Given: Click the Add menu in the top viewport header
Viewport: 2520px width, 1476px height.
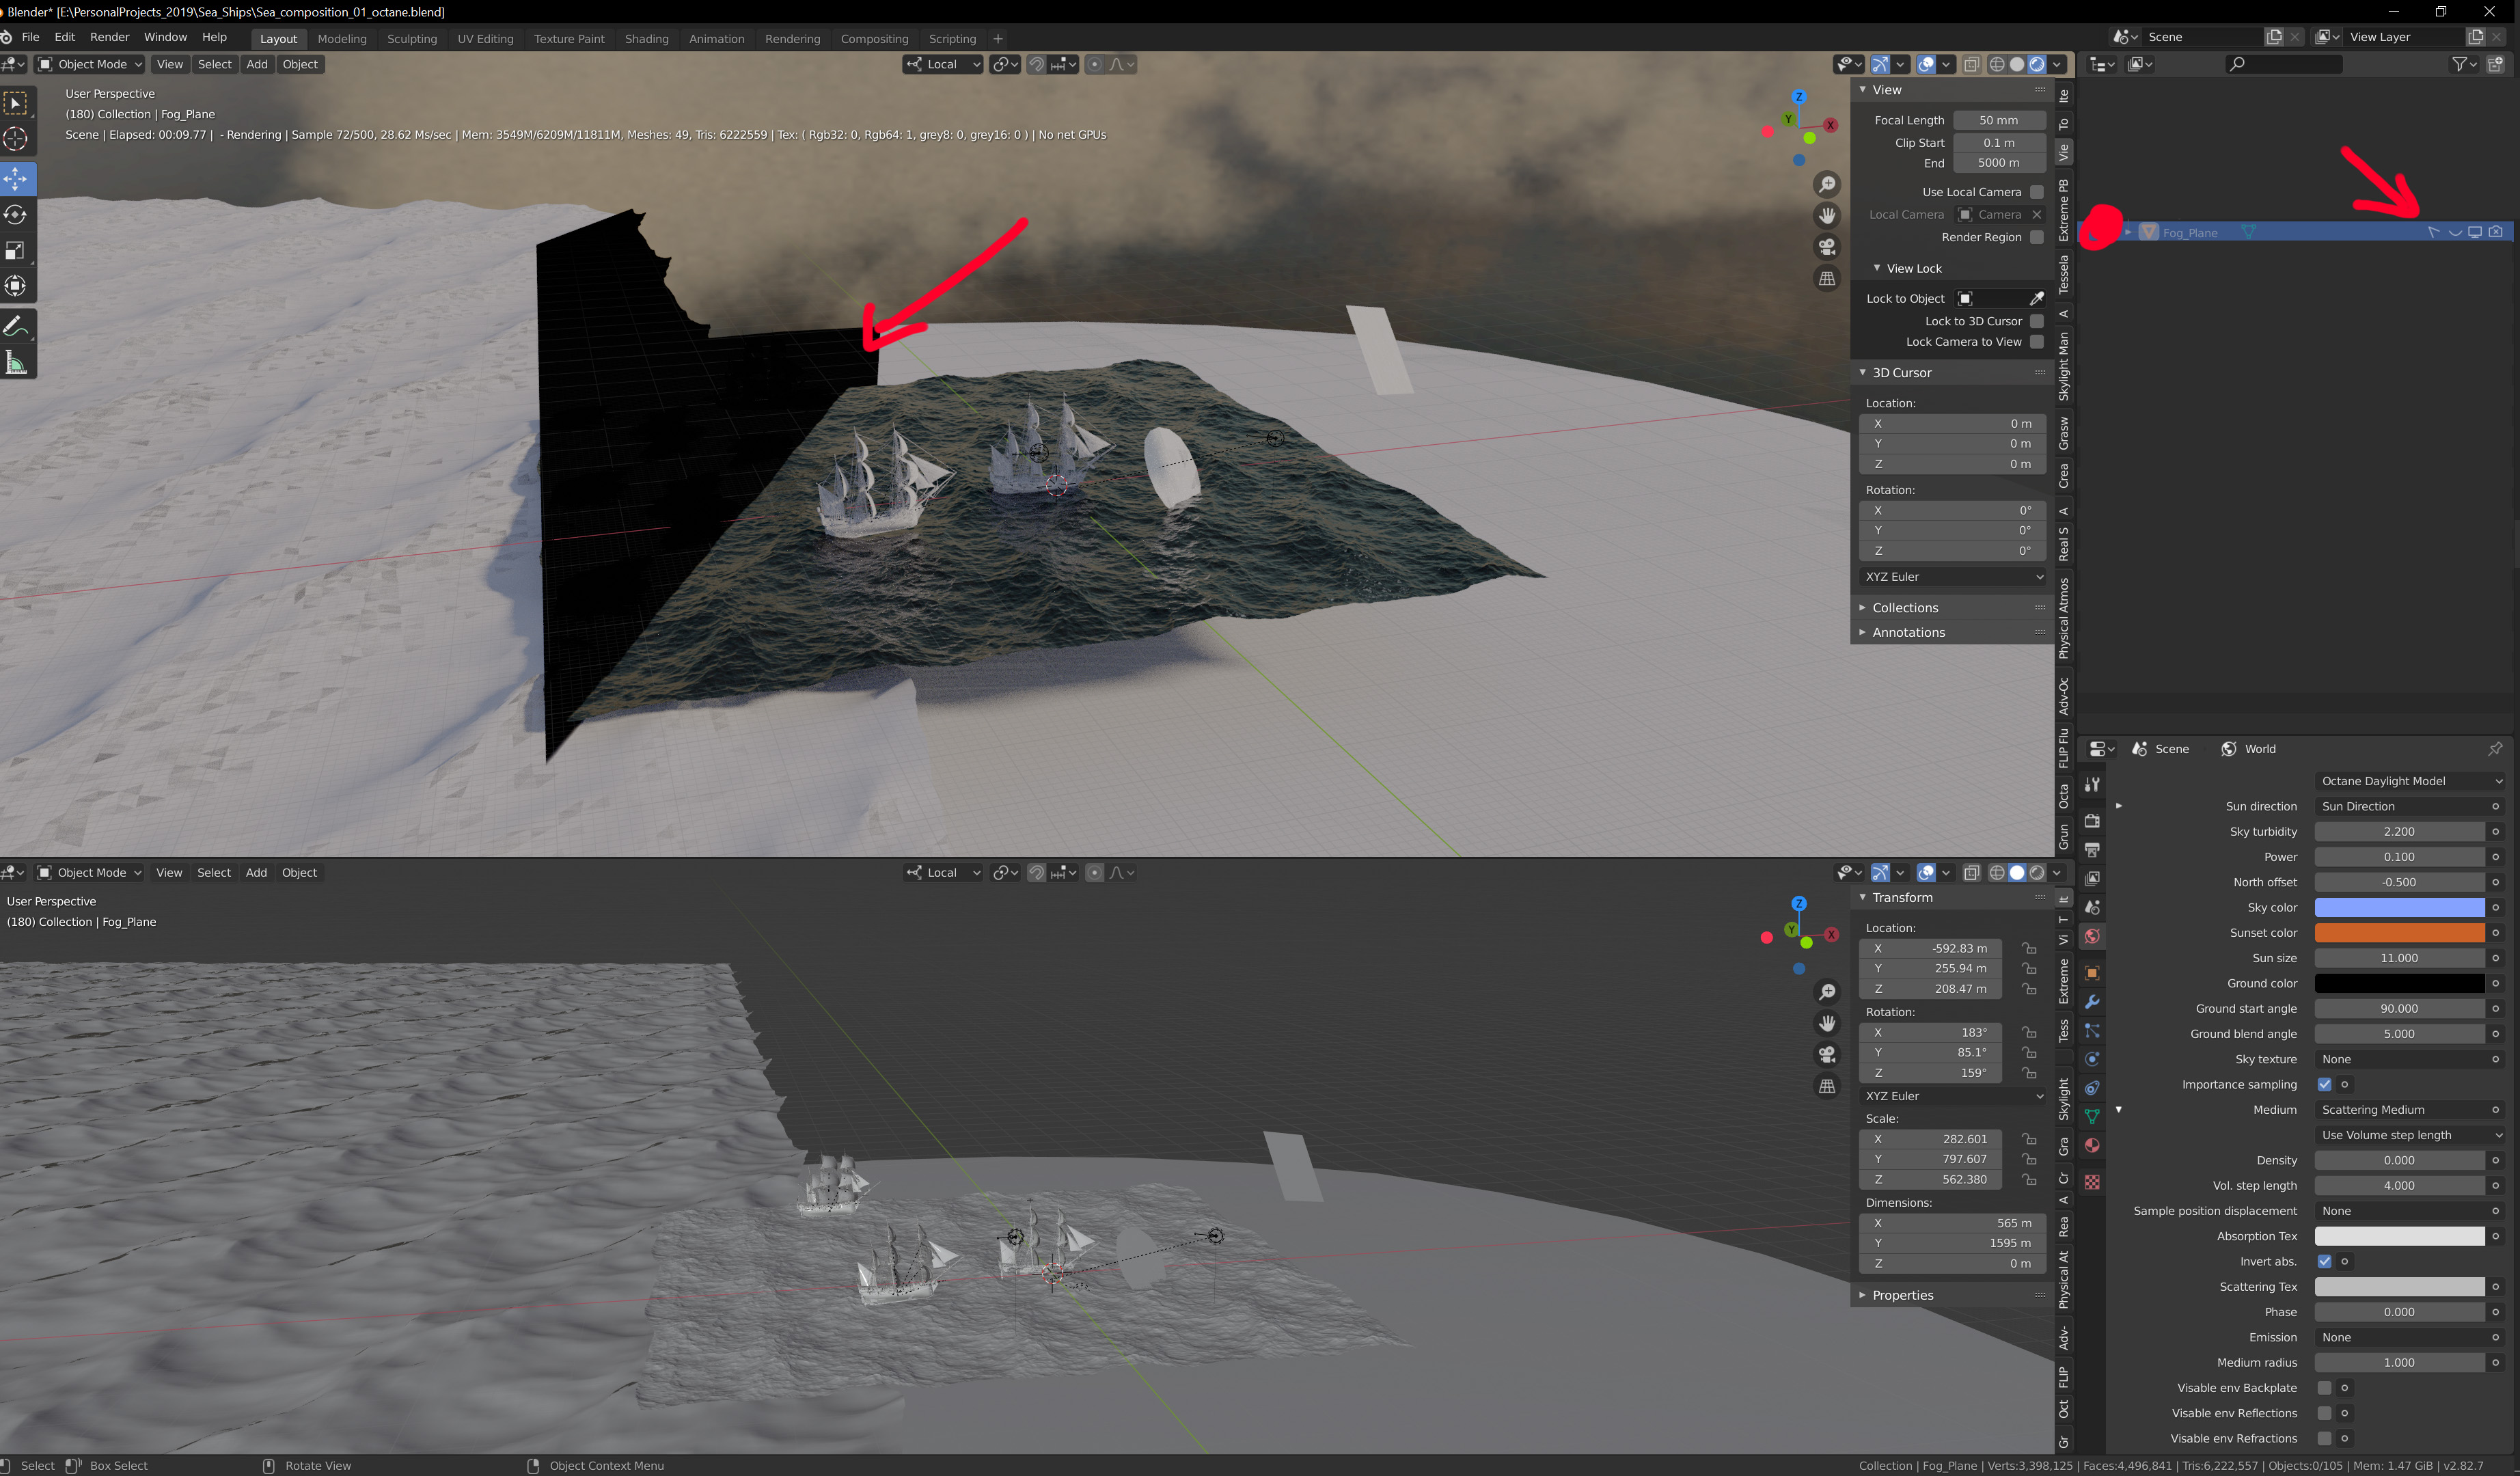Looking at the screenshot, I should click(x=257, y=64).
